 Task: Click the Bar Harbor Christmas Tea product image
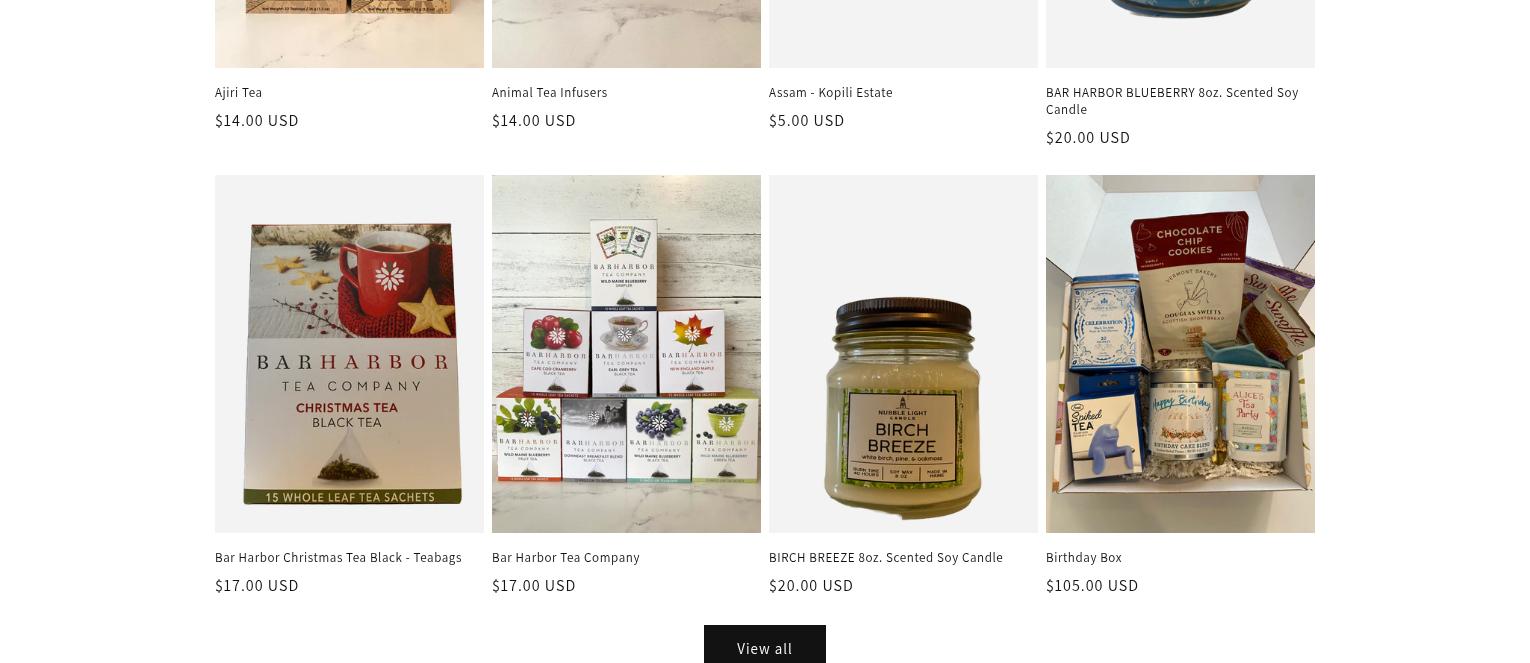pyautogui.click(x=349, y=354)
